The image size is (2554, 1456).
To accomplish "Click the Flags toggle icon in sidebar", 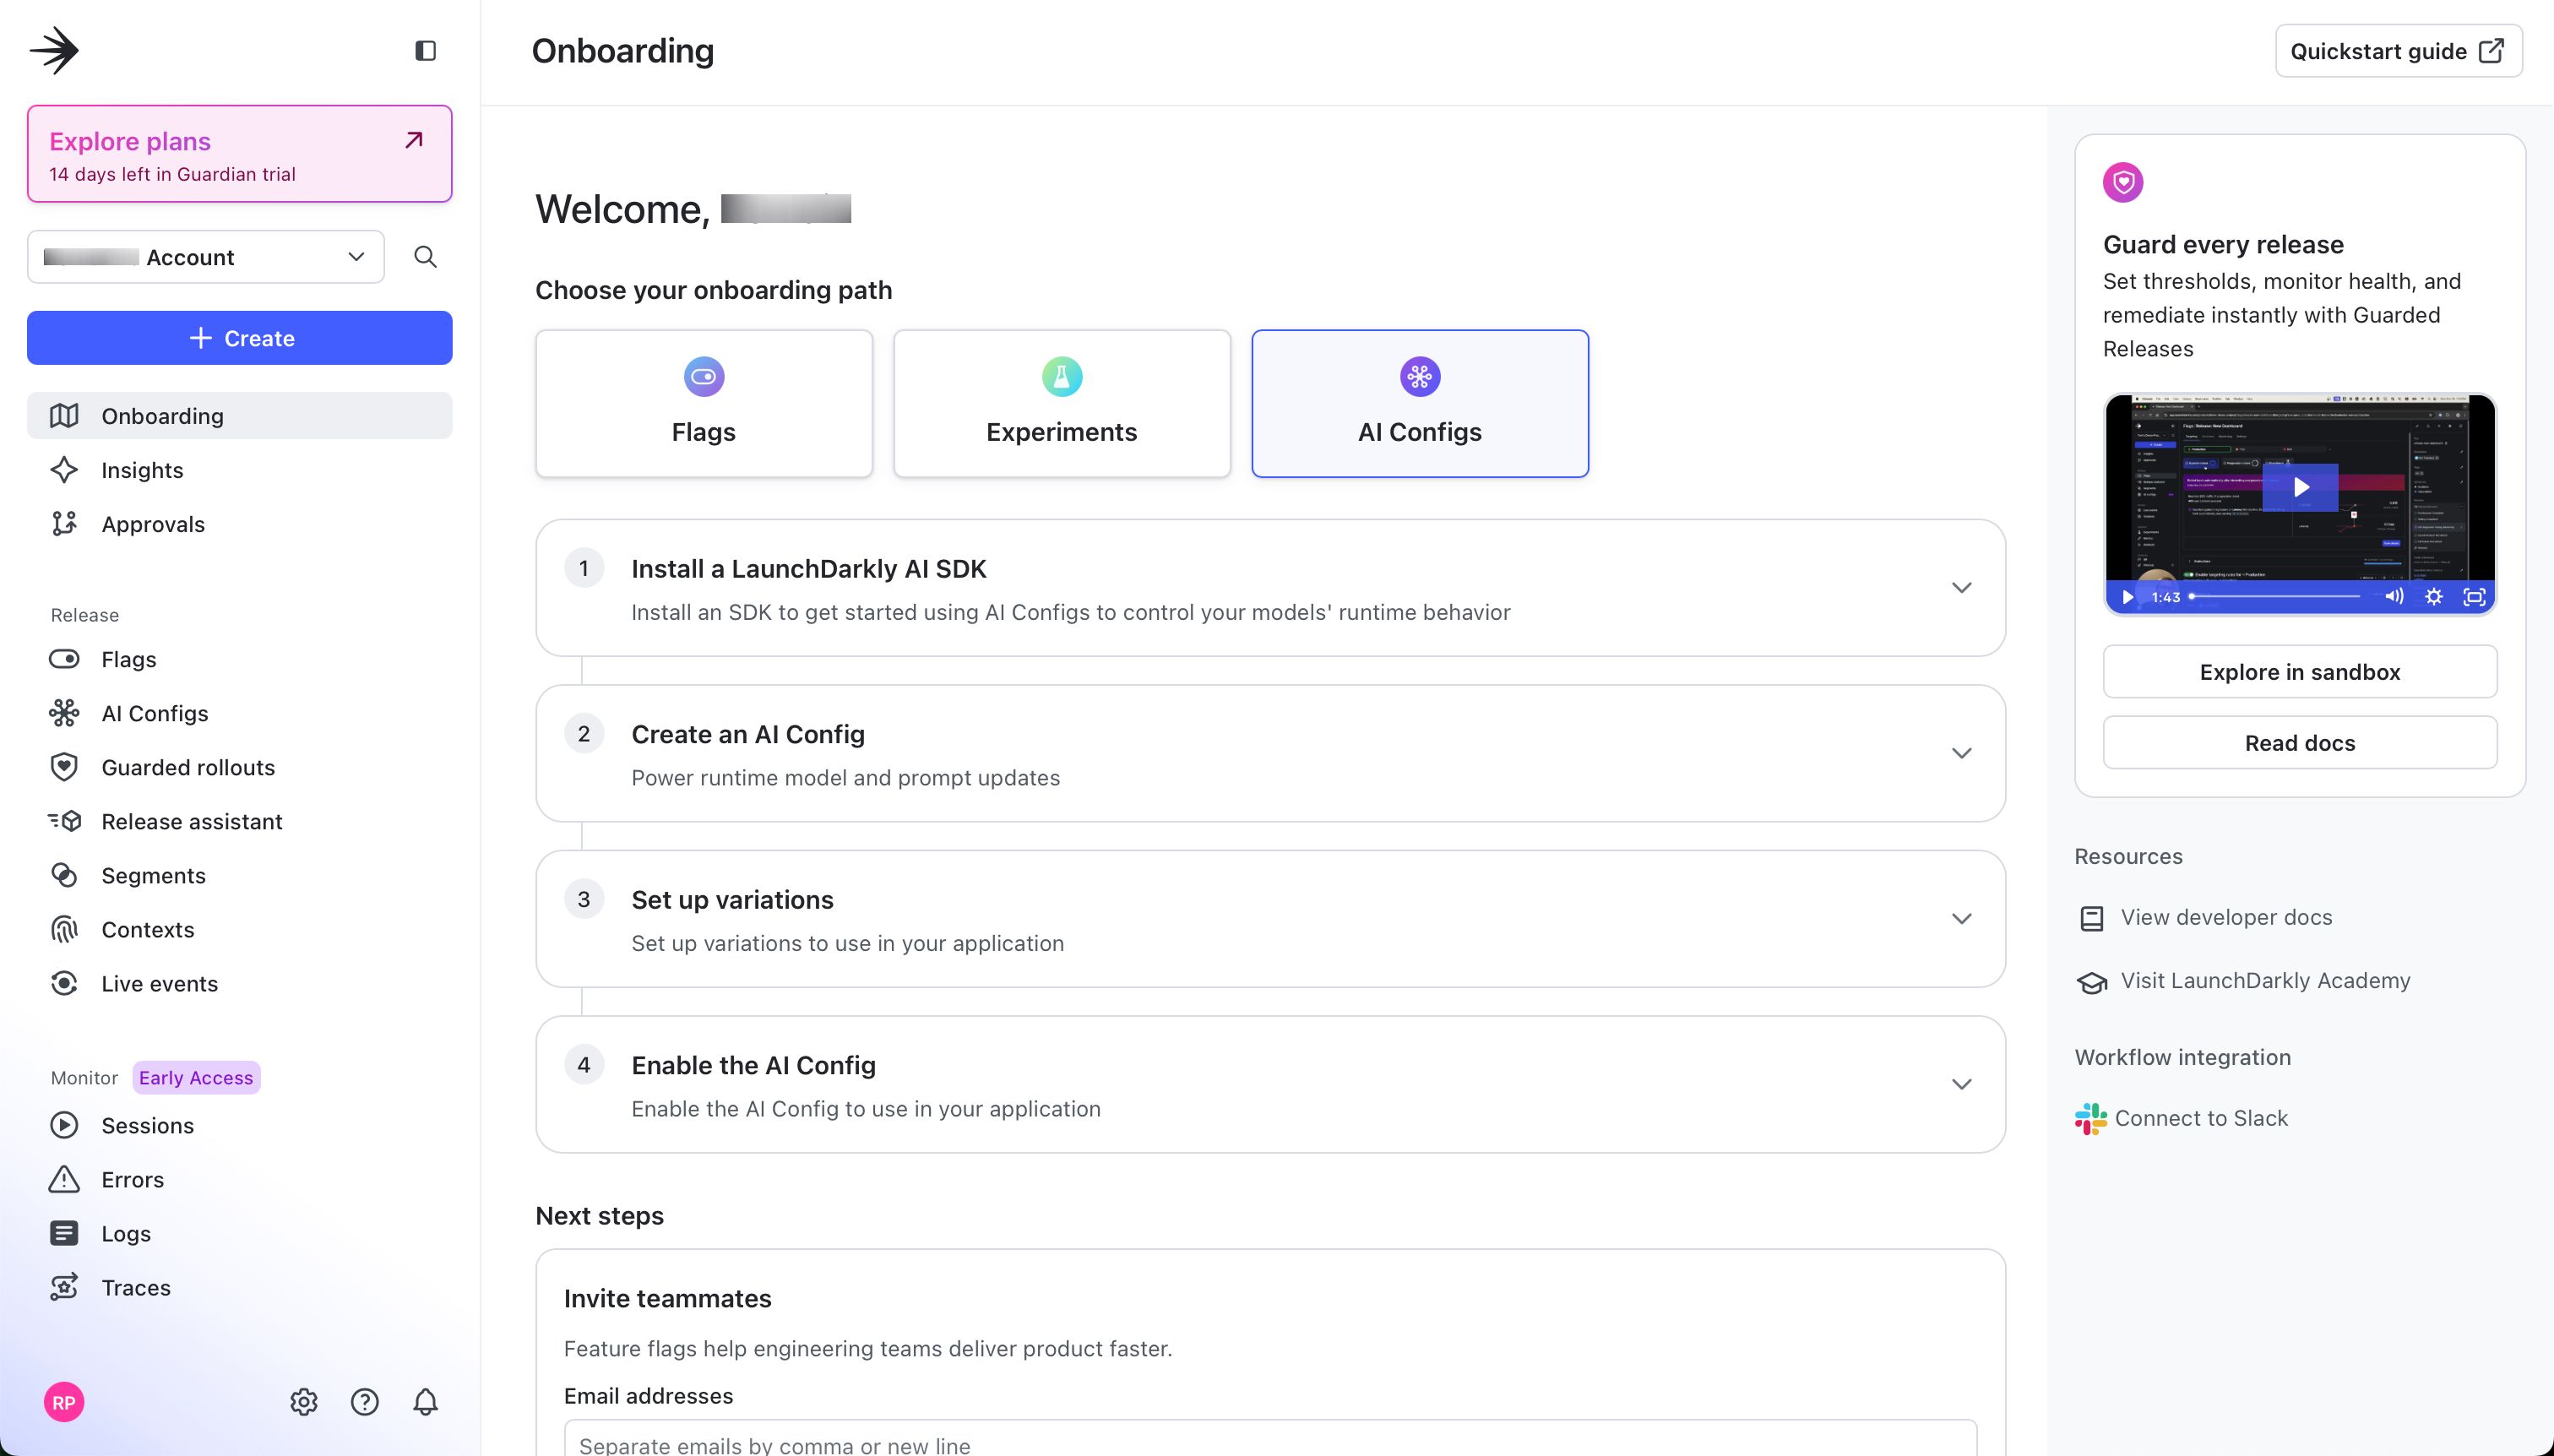I will click(64, 659).
